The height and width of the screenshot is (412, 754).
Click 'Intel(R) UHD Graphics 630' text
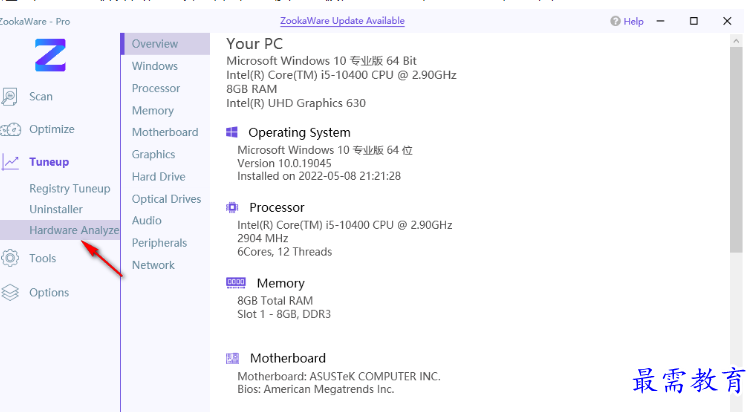pos(296,103)
